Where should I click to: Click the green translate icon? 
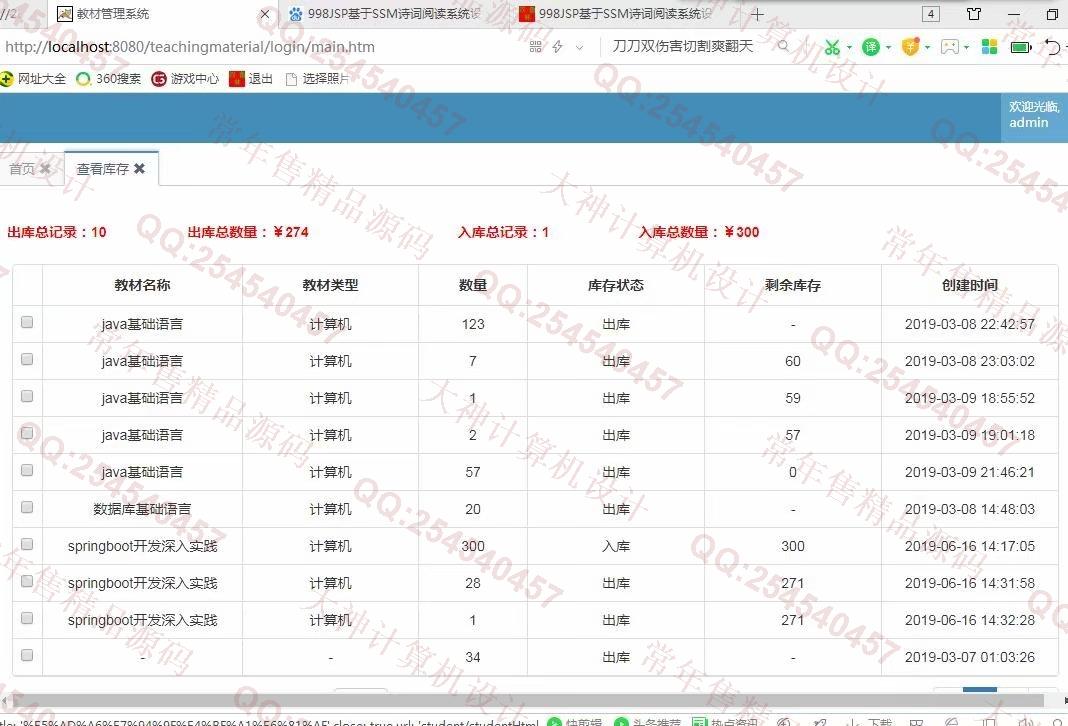tap(871, 47)
